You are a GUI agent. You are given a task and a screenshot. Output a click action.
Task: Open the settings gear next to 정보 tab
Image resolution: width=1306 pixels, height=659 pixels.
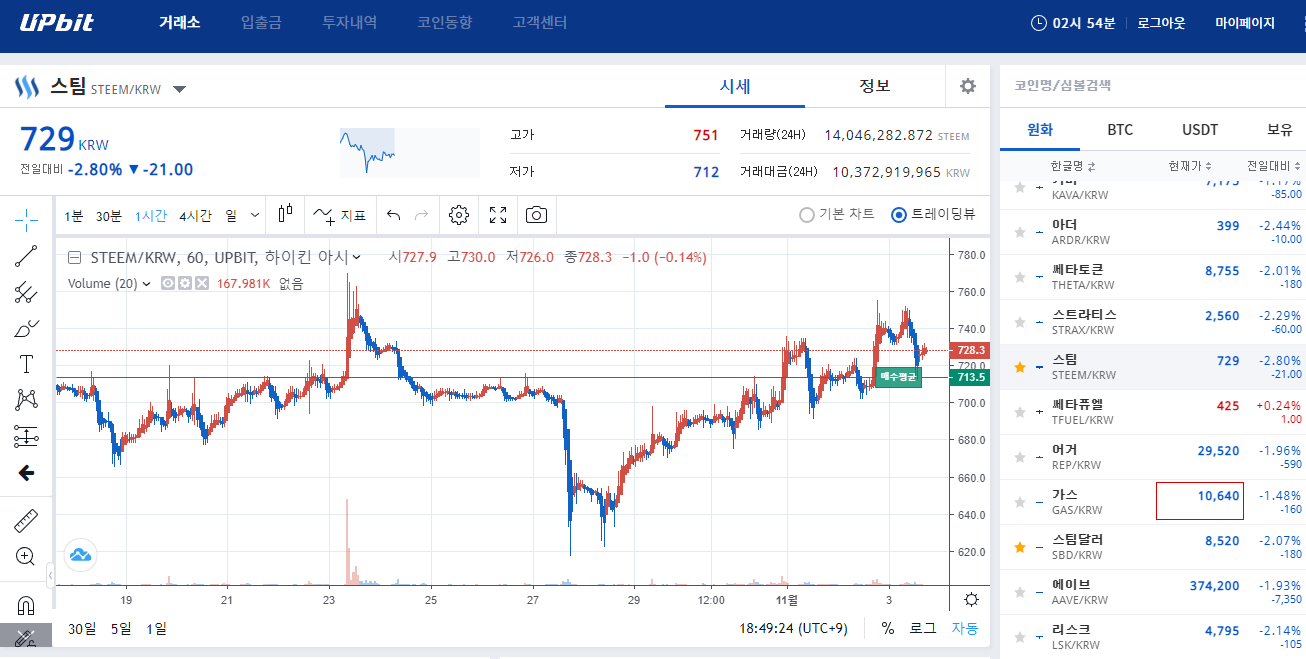pyautogui.click(x=967, y=86)
